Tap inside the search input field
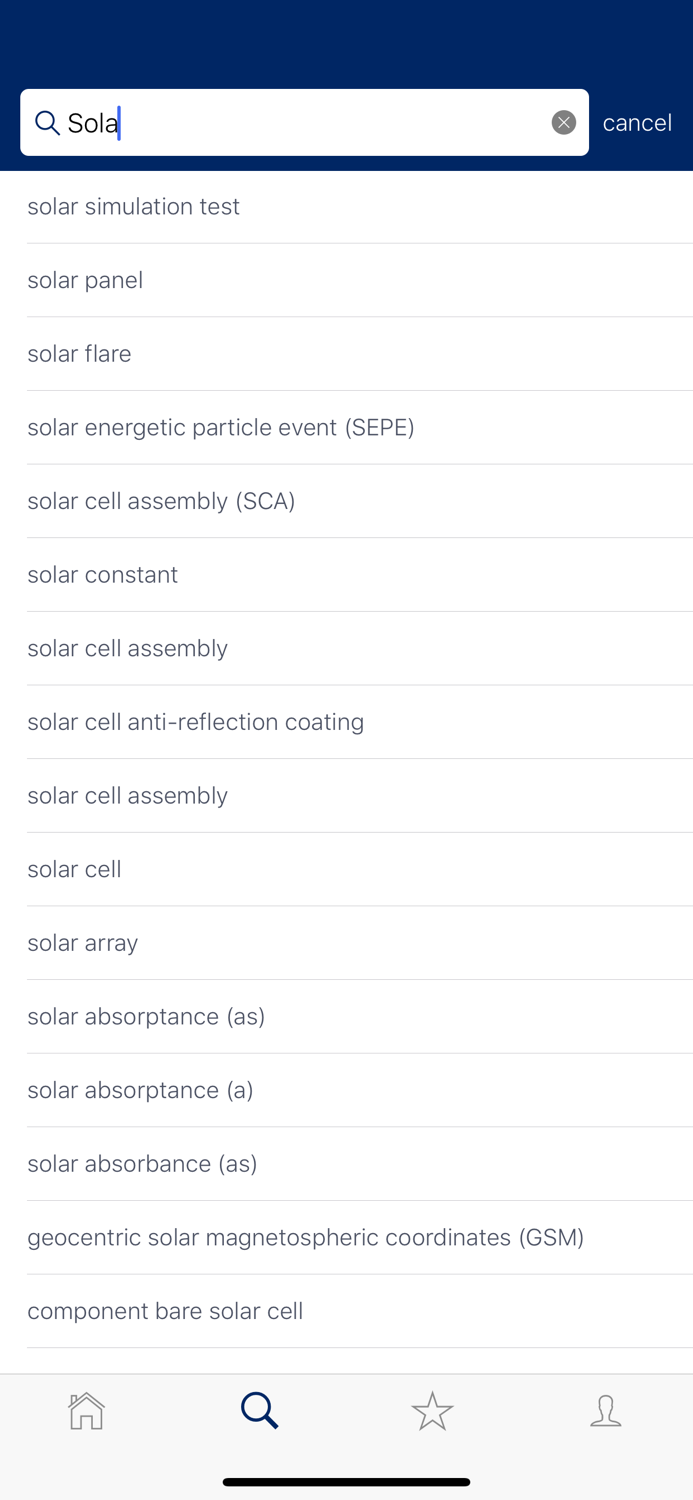The image size is (693, 1500). (300, 122)
